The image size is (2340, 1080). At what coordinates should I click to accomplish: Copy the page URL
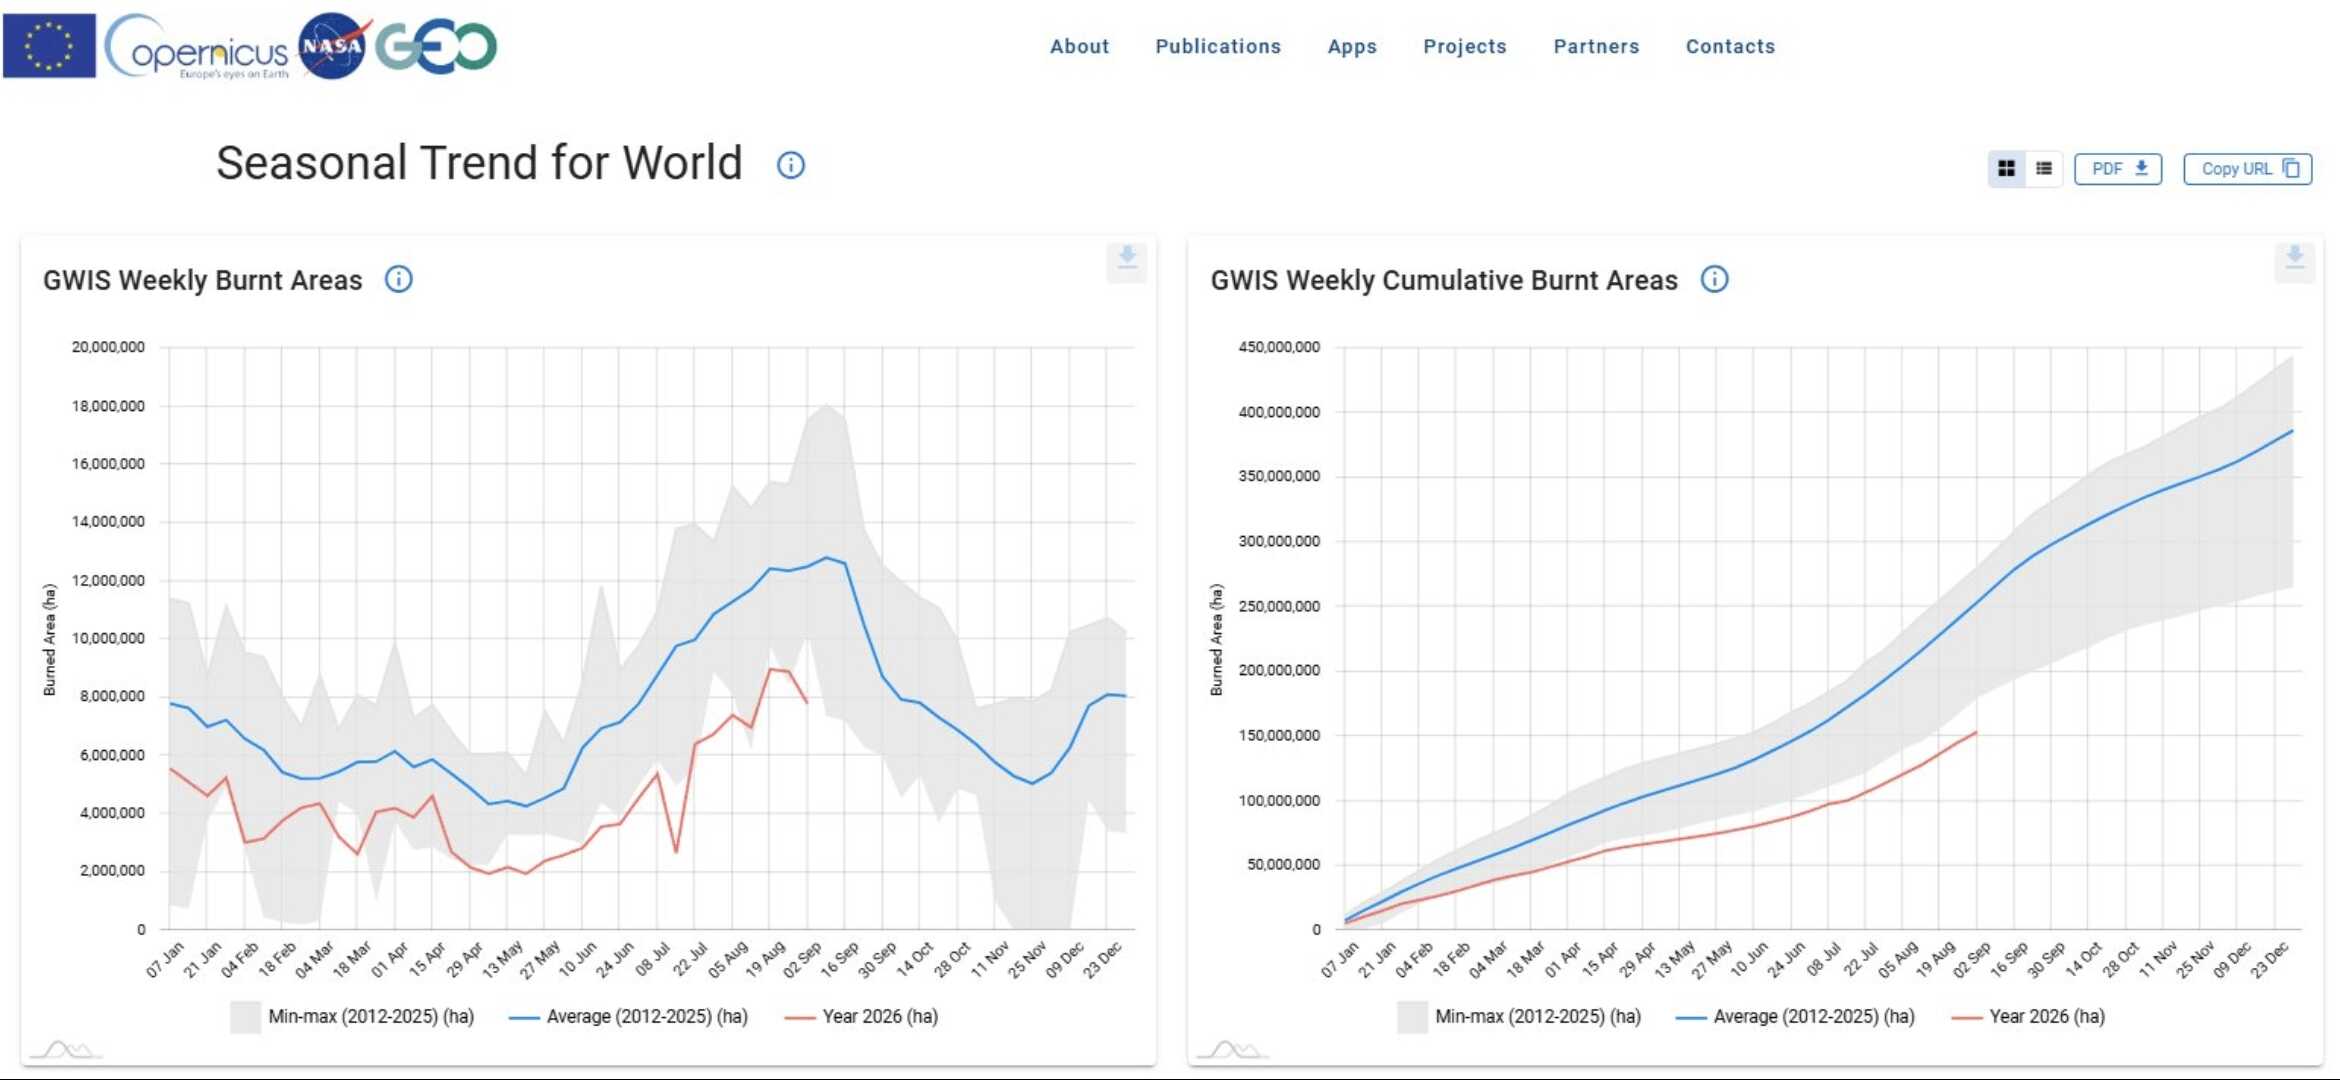pyautogui.click(x=2248, y=169)
